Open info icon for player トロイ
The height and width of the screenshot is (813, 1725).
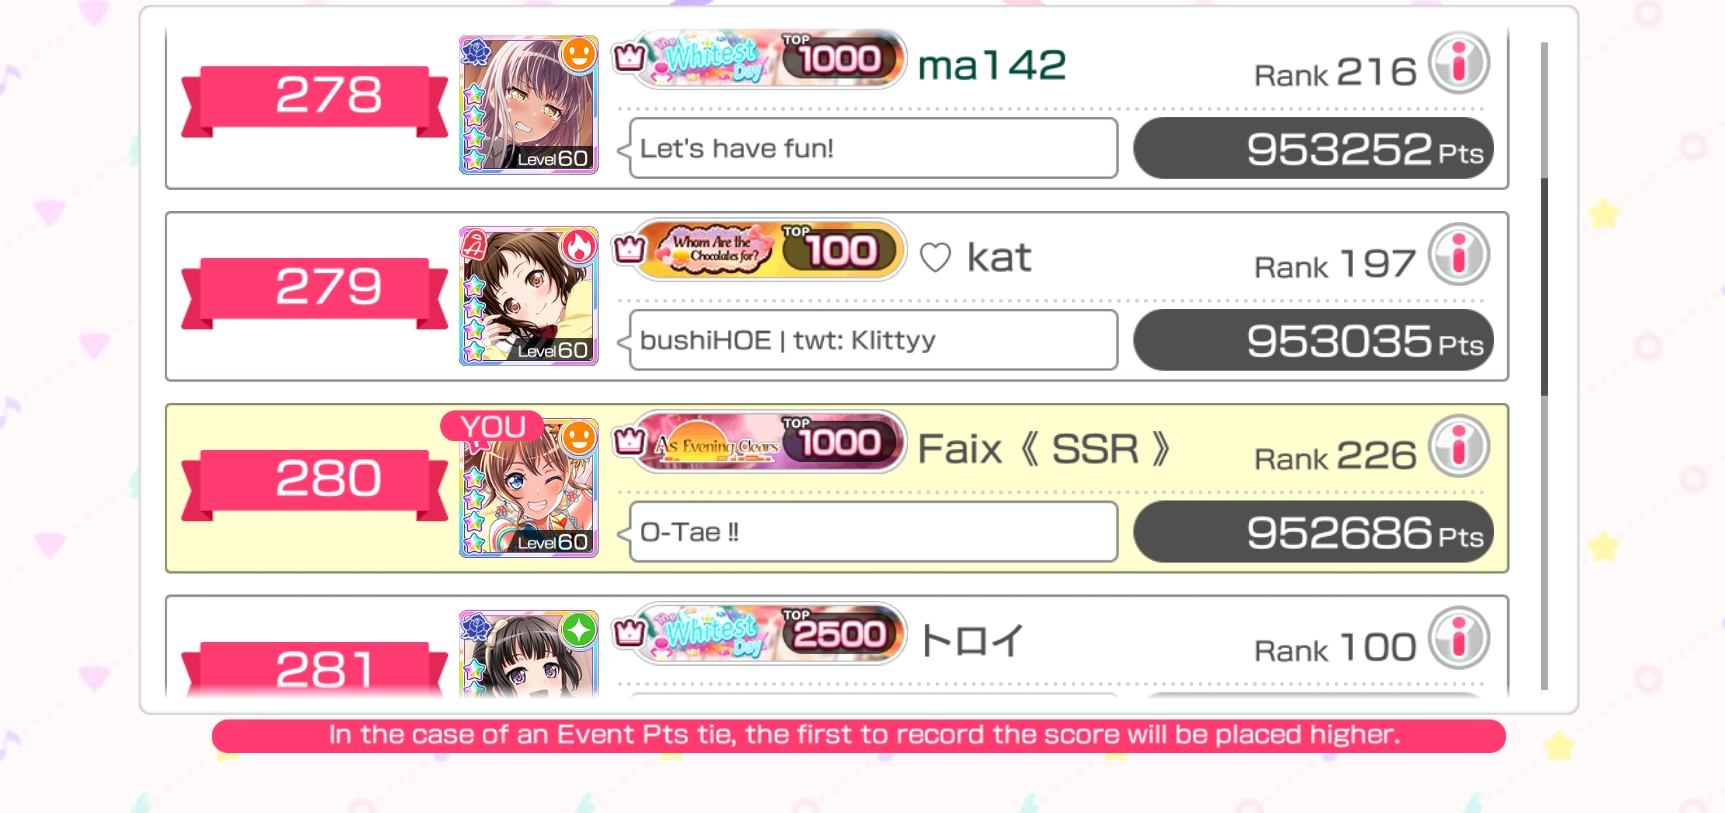1458,638
